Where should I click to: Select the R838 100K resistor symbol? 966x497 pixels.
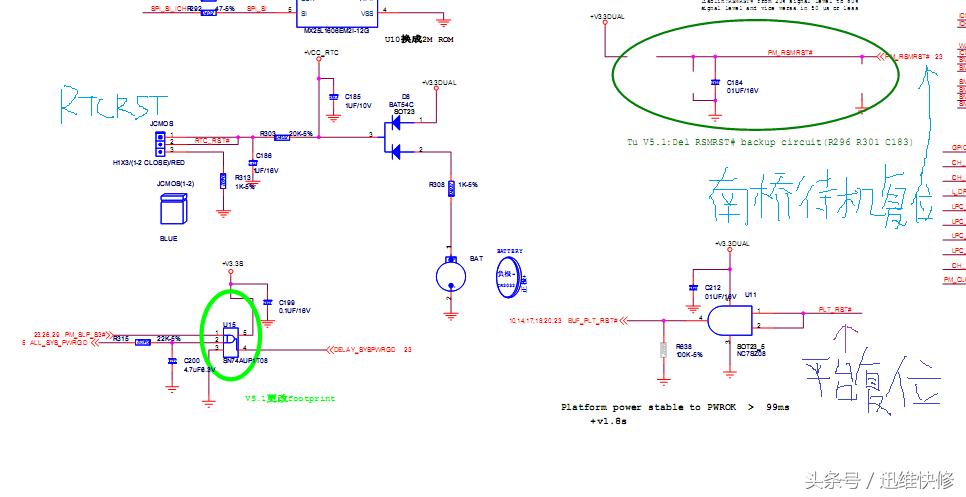[664, 350]
